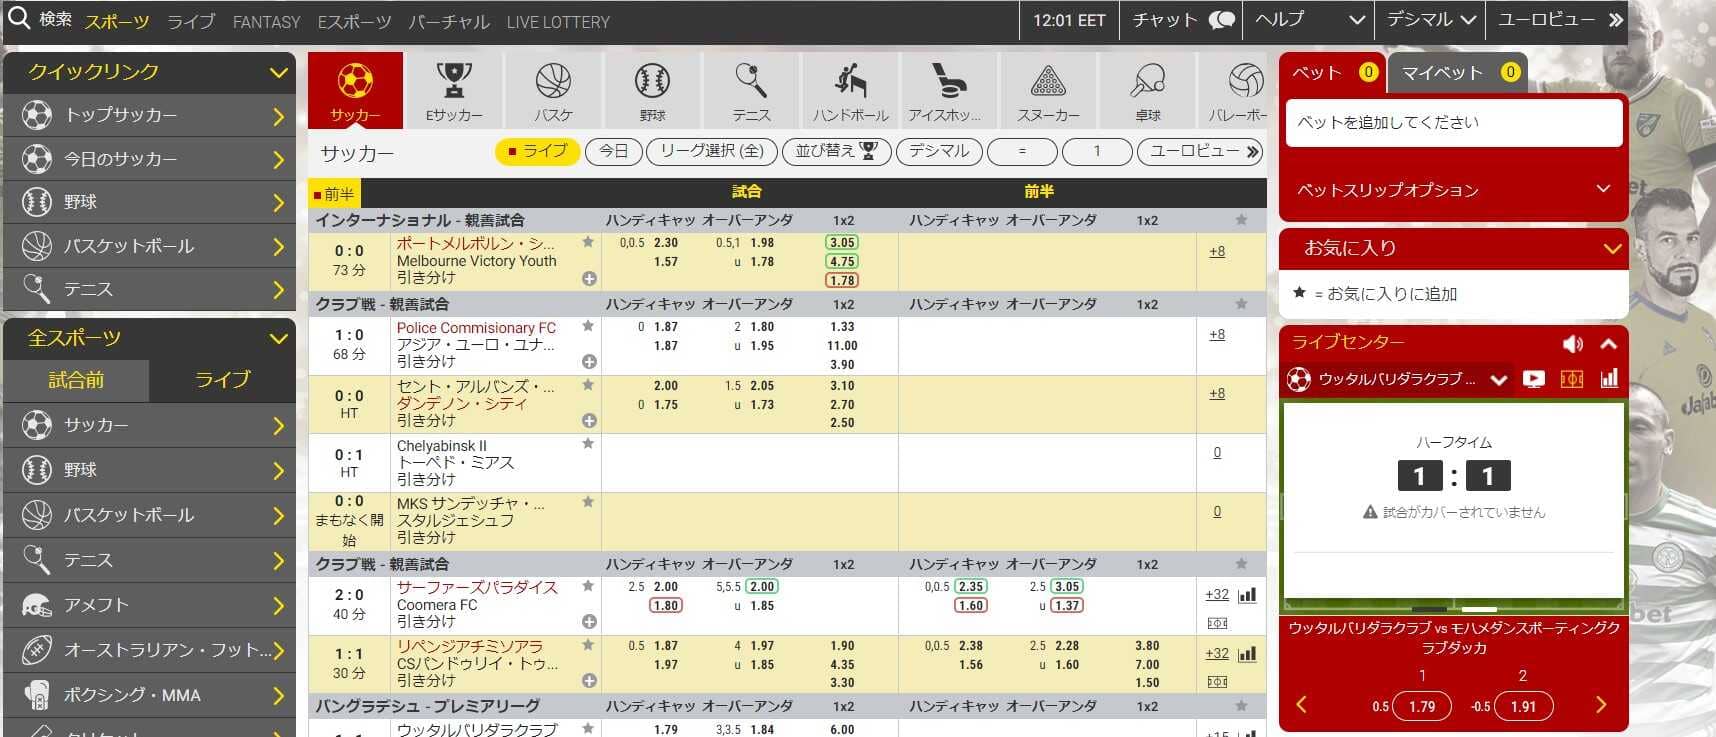Select the ice hockey sport icon
The height and width of the screenshot is (737, 1716).
[x=949, y=80]
